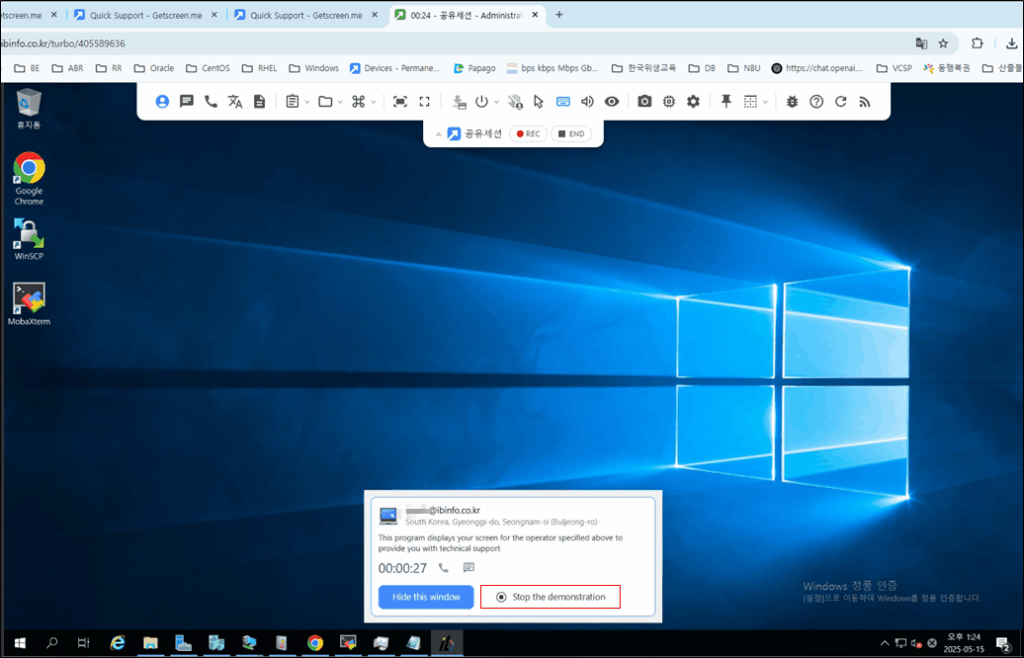Show hidden tray icons chevron
This screenshot has height=658, width=1024.
click(x=884, y=643)
